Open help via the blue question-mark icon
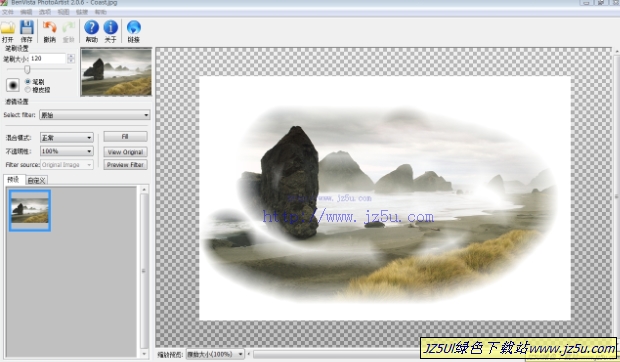This screenshot has height=362, width=620. coord(91,31)
